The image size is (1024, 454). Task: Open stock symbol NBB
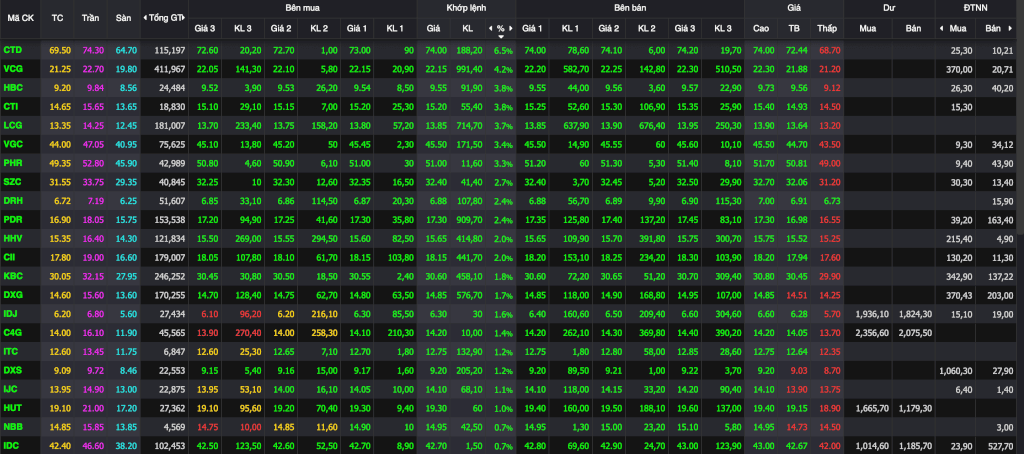click(12, 427)
